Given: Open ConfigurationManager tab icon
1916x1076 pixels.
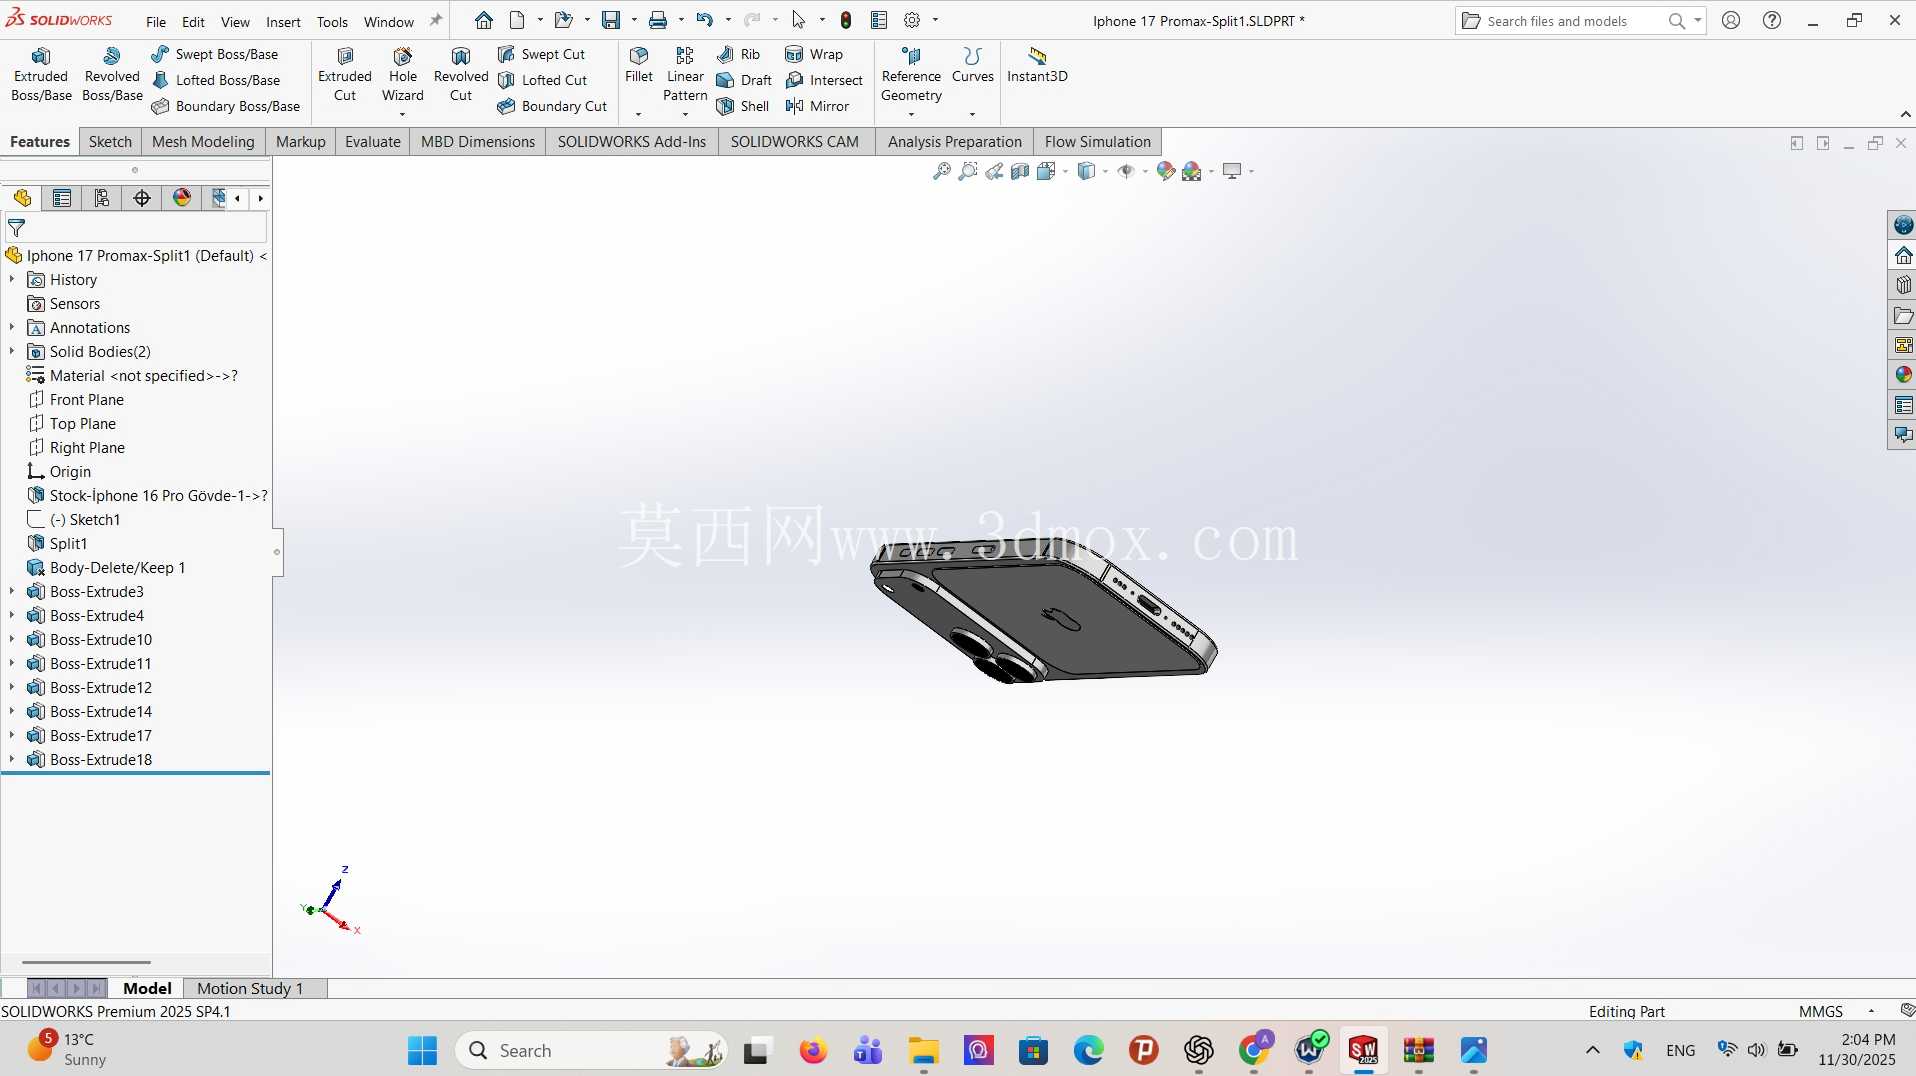Looking at the screenshot, I should coord(102,198).
